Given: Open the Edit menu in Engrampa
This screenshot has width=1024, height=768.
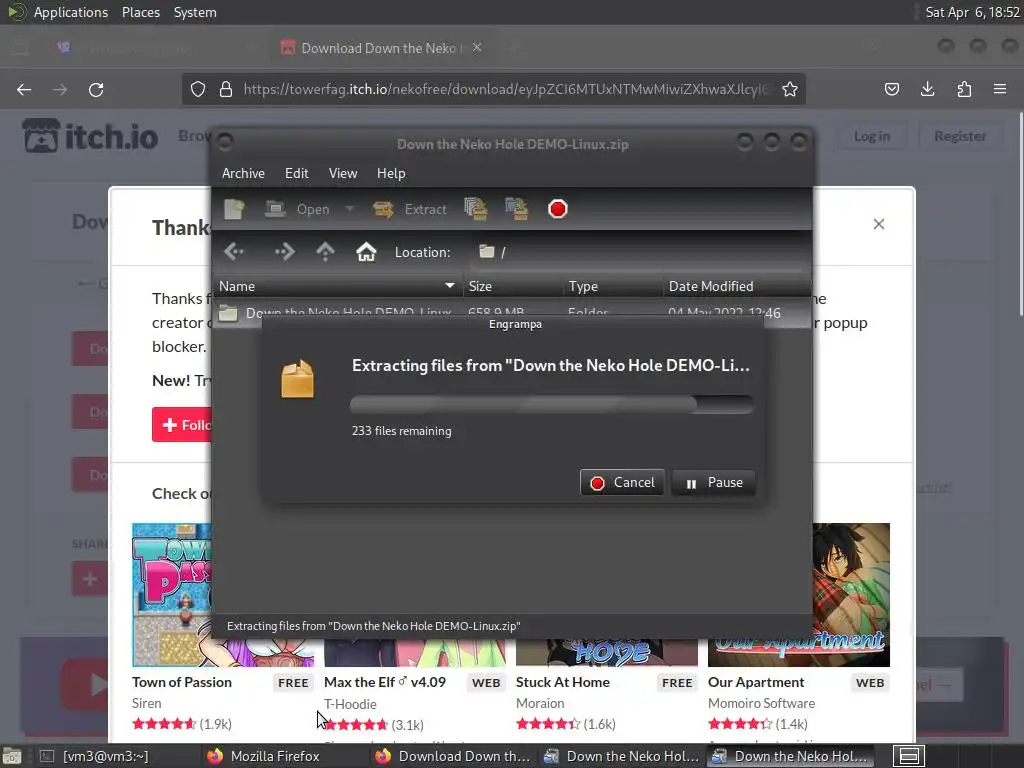Looking at the screenshot, I should pos(296,173).
